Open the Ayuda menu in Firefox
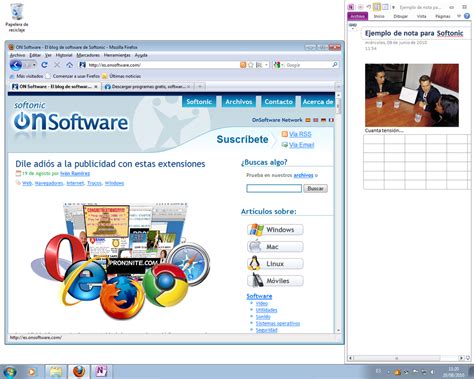 141,55
